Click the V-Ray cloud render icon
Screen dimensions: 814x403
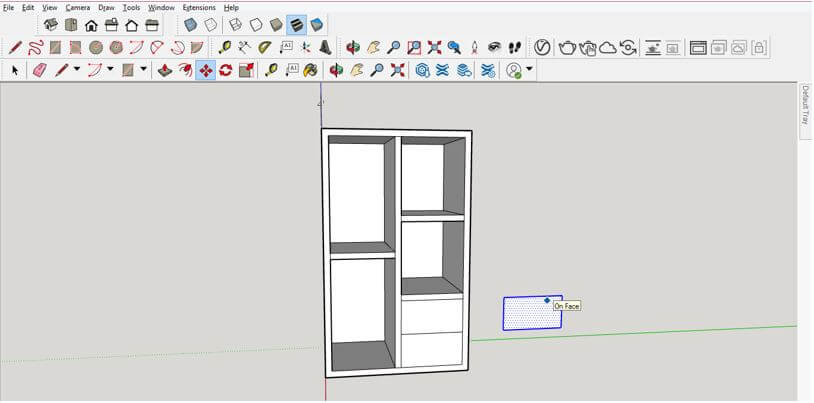(x=608, y=48)
